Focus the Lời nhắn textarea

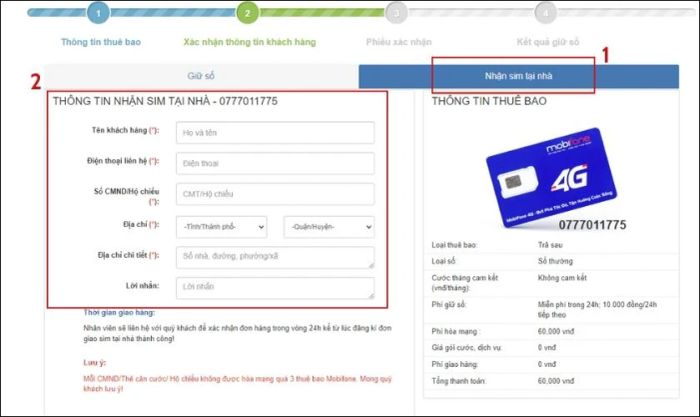tap(275, 288)
